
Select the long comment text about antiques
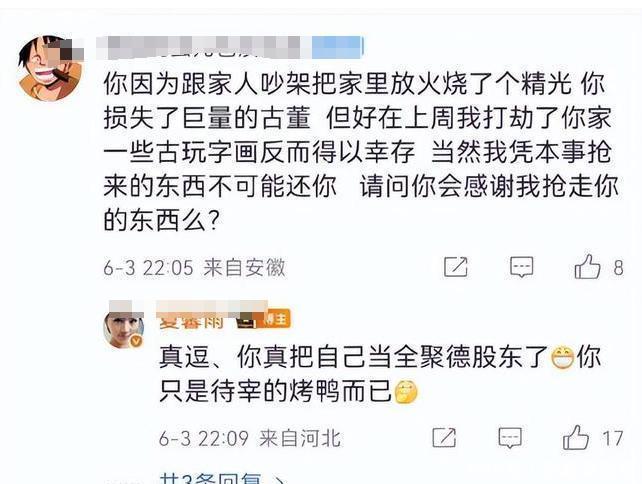pyautogui.click(x=360, y=152)
